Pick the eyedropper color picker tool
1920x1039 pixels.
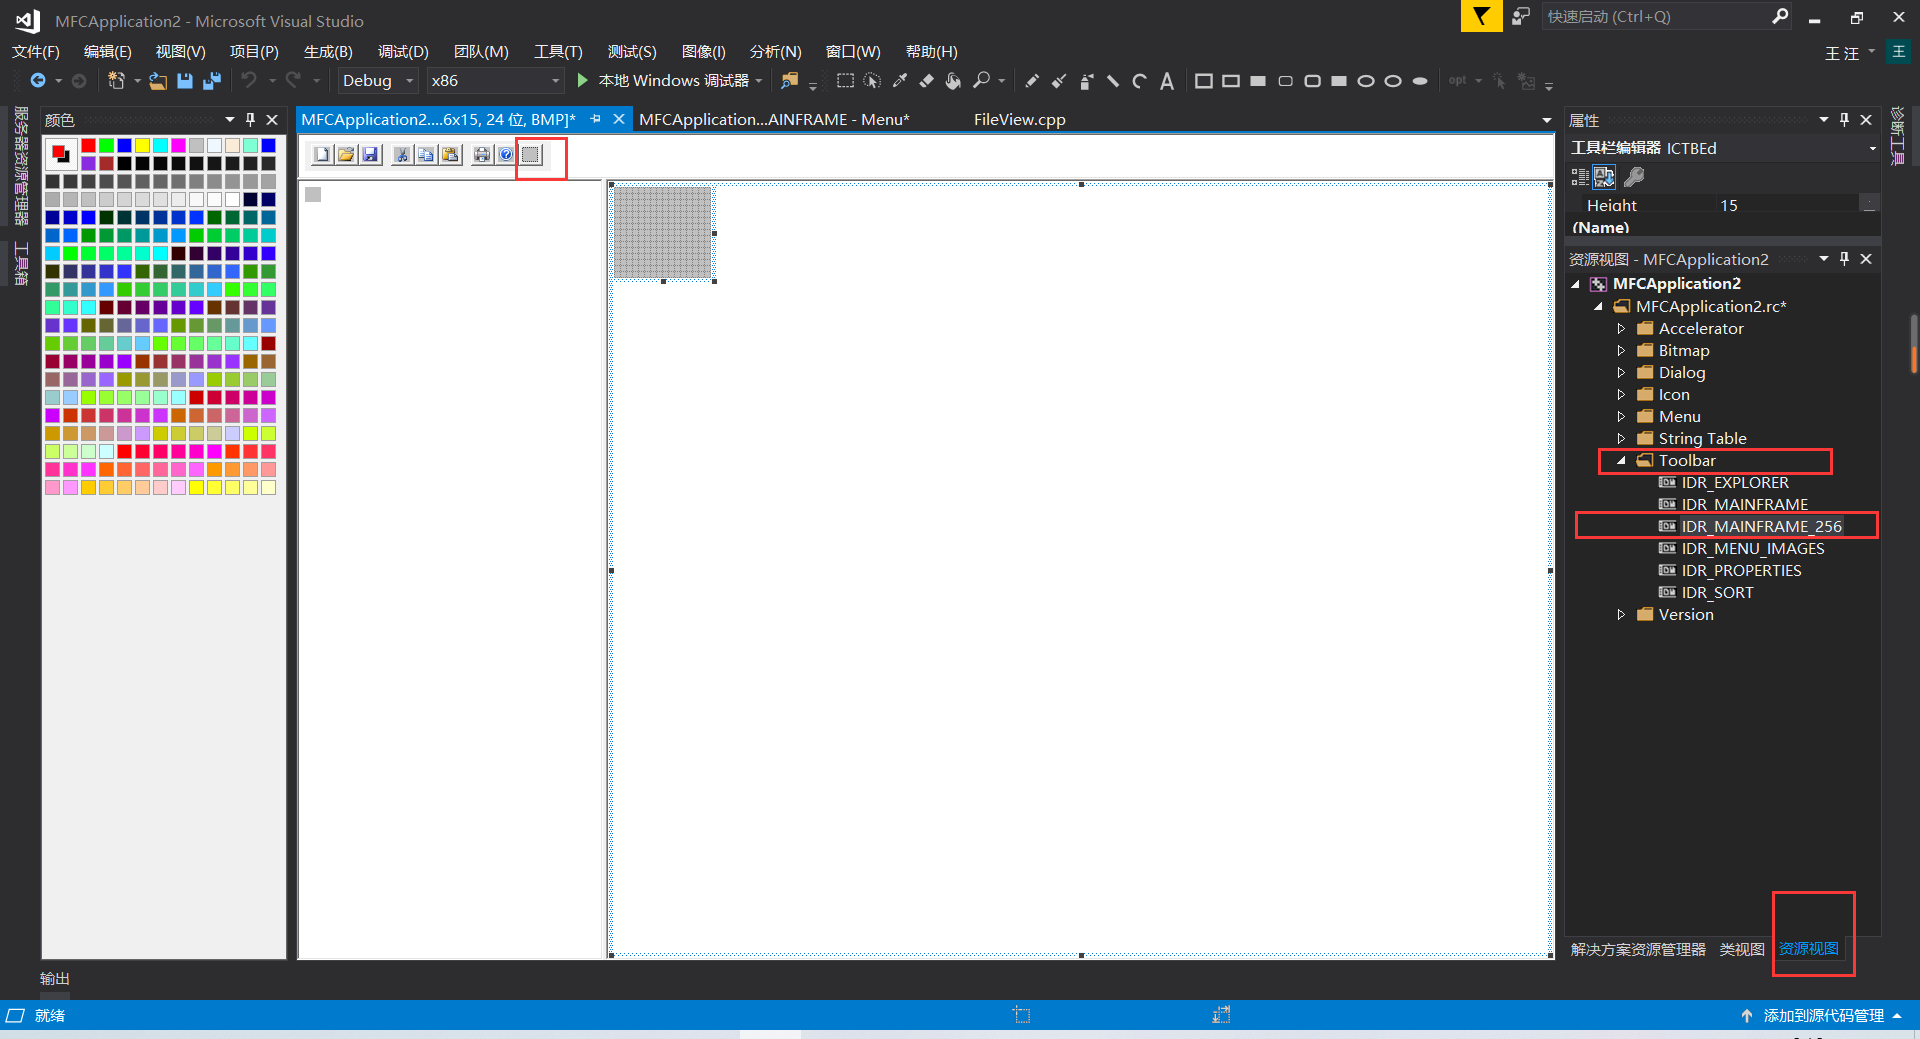click(x=899, y=81)
